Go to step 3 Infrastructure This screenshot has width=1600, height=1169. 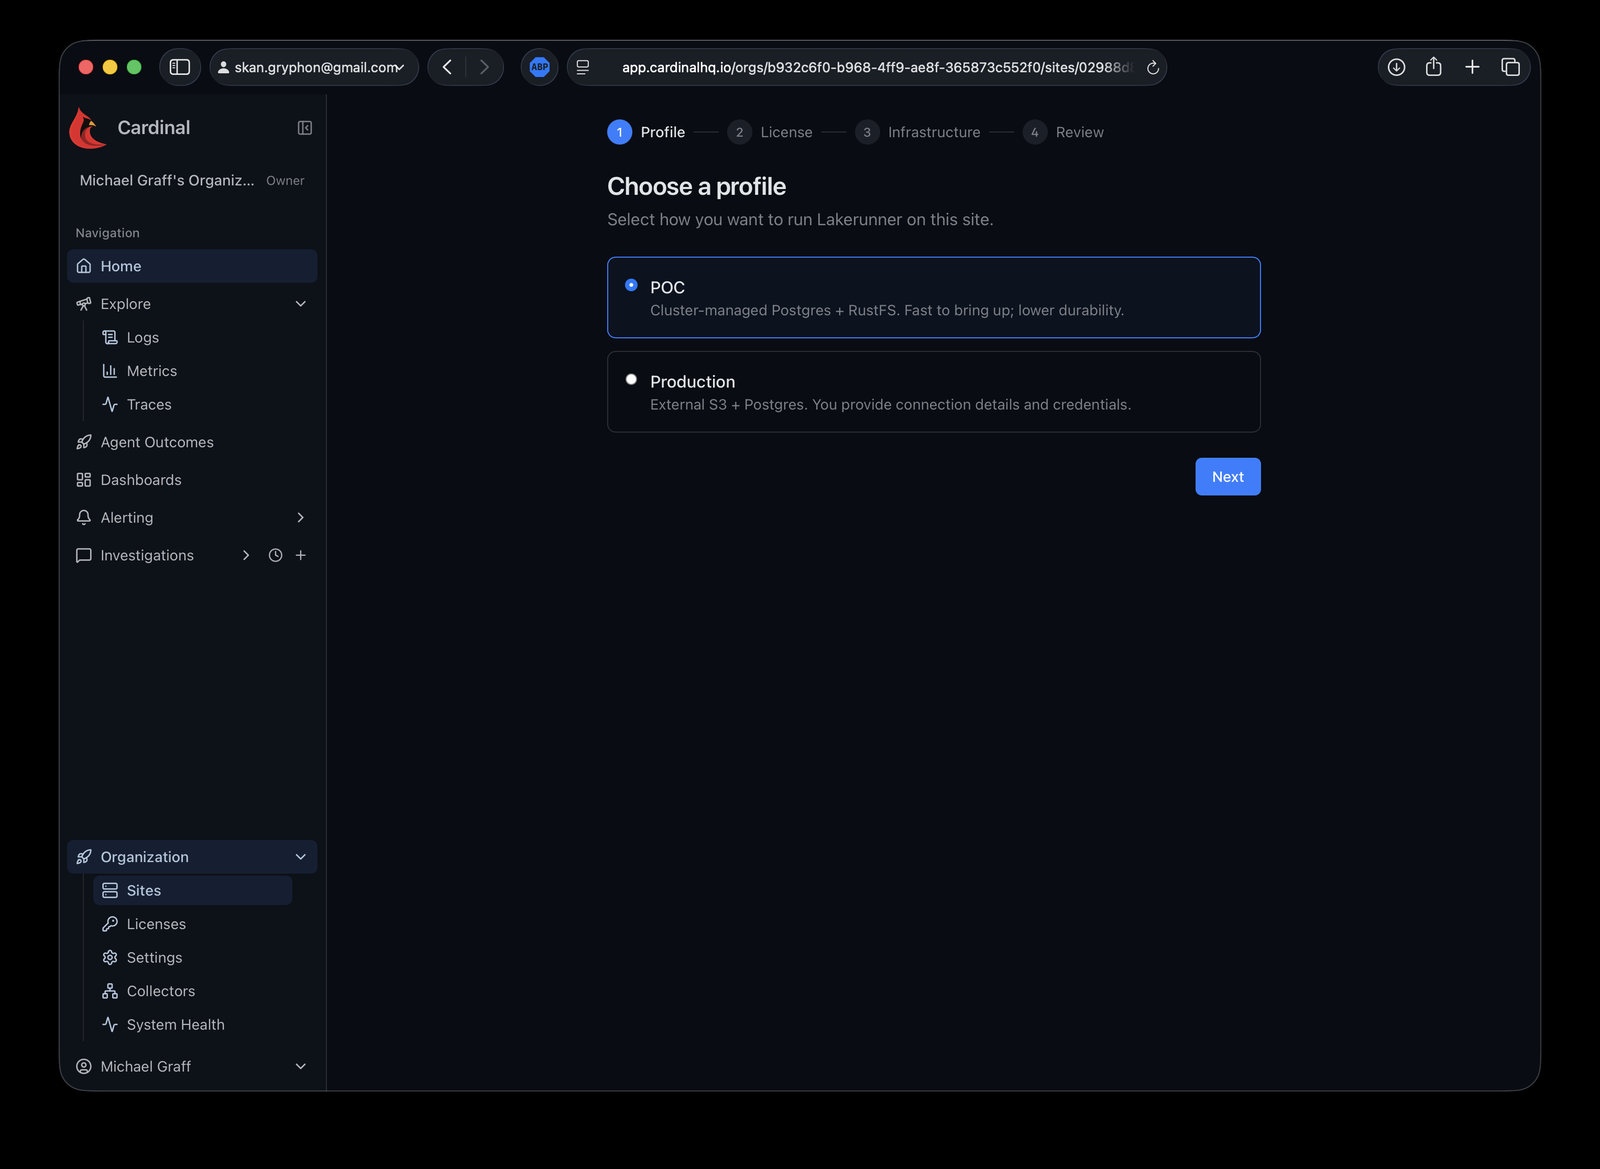918,132
